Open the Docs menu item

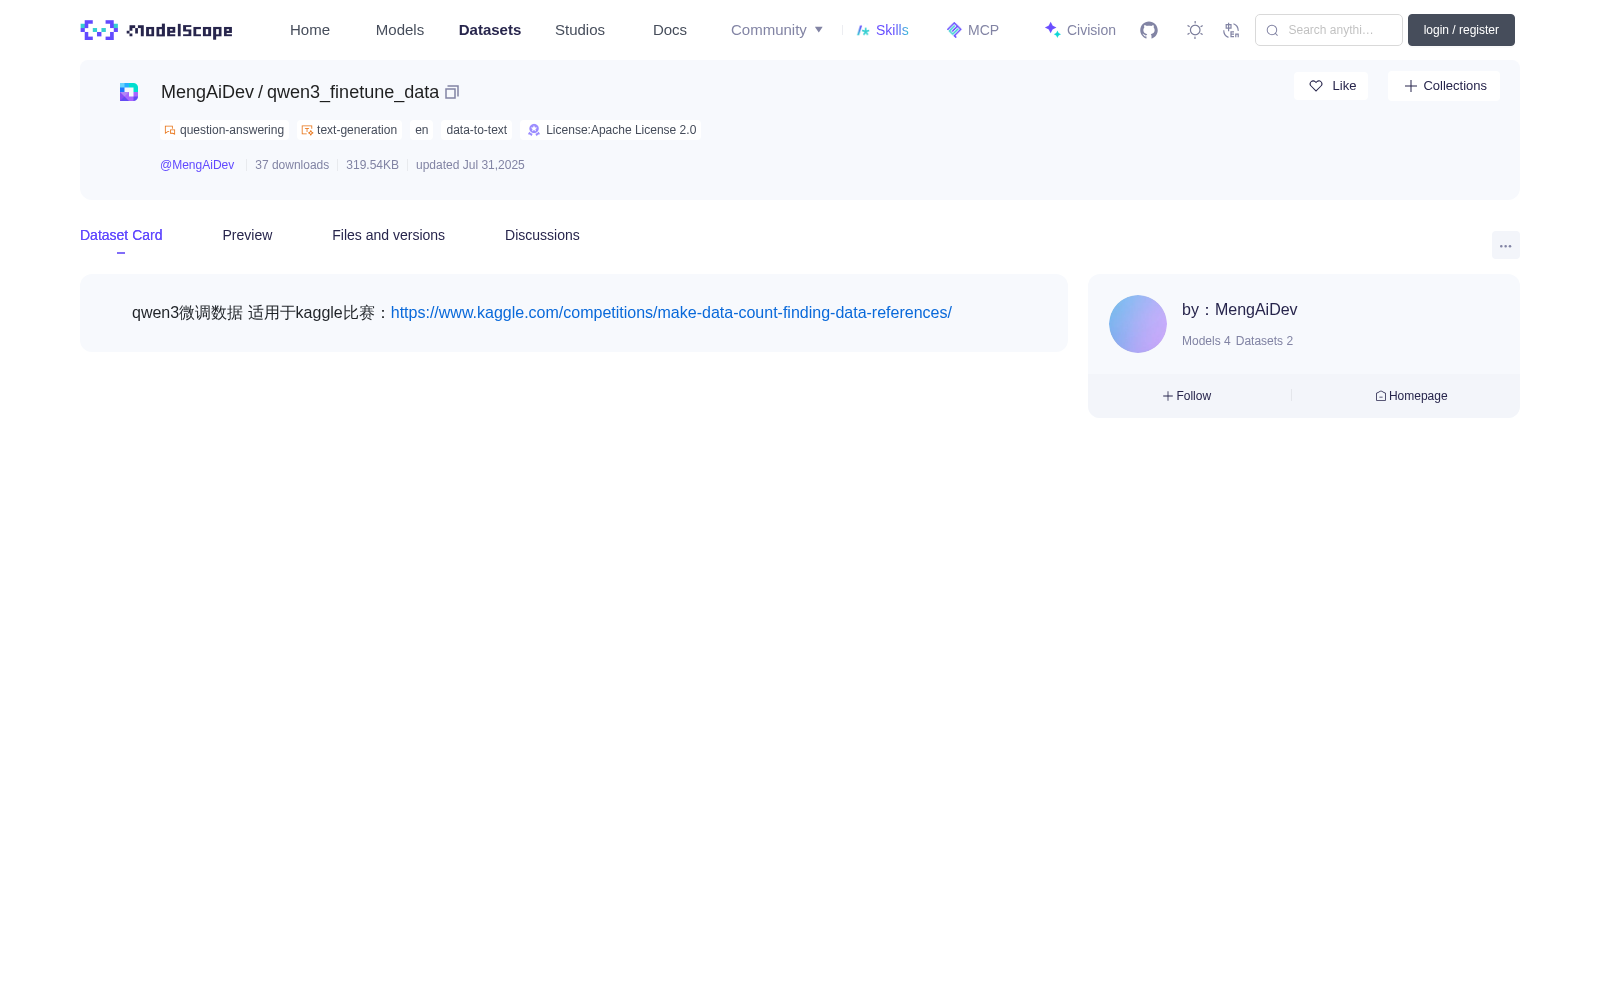coord(670,30)
